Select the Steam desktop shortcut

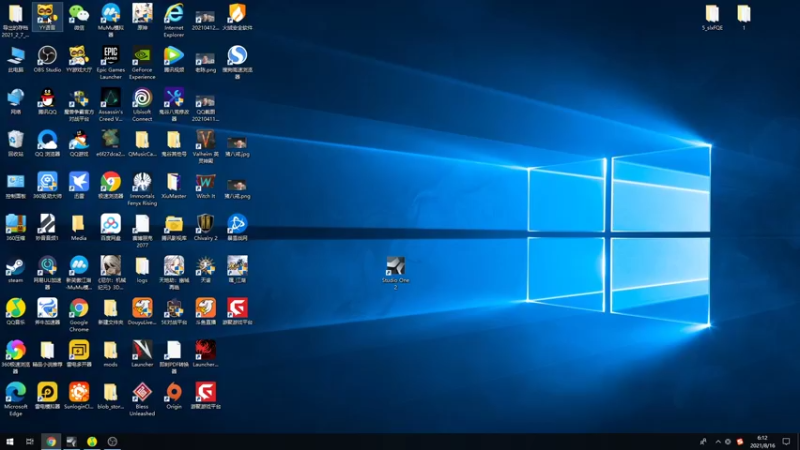pyautogui.click(x=15, y=270)
